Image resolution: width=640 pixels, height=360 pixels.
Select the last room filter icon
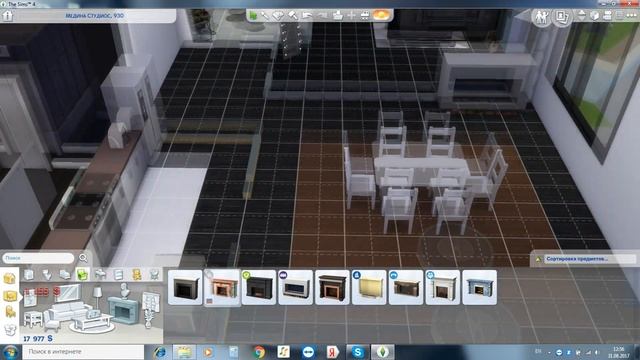[x=155, y=275]
